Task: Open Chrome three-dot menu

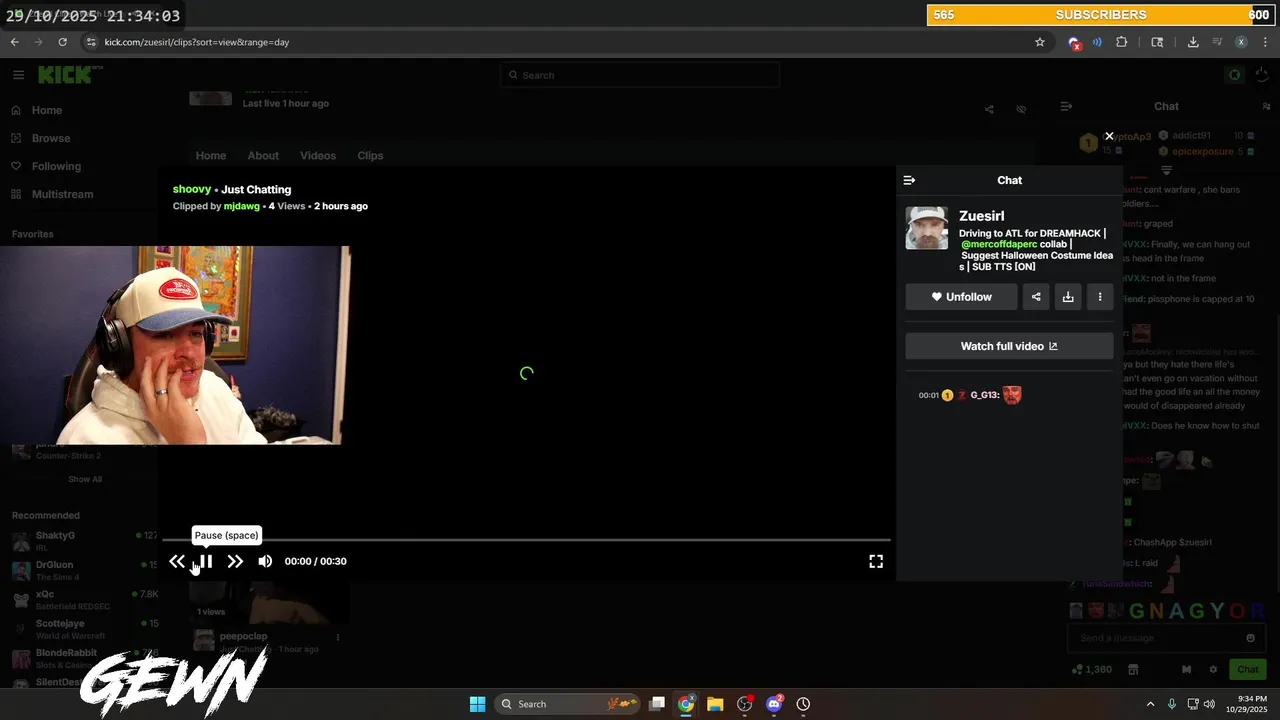Action: click(1266, 42)
